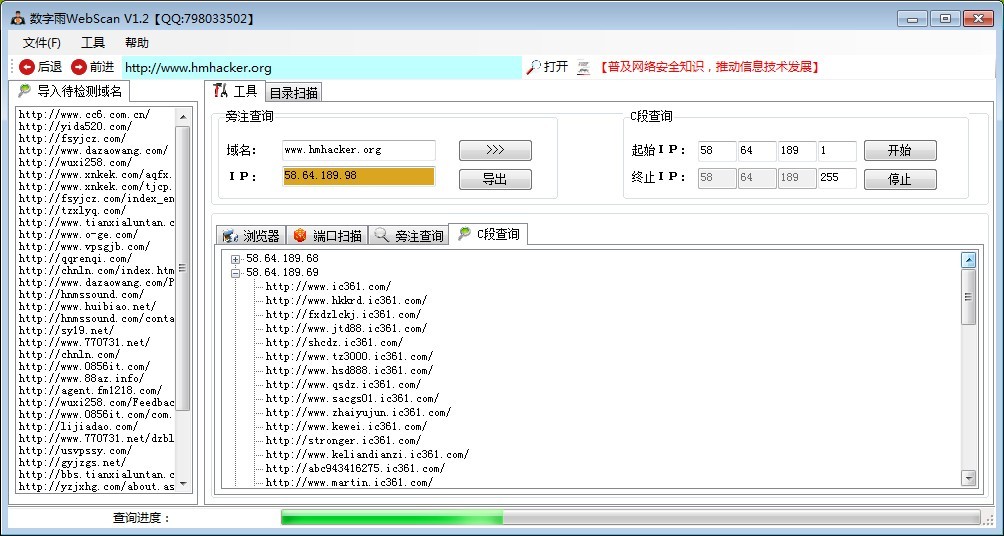Click the app icon in title bar
Viewport: 1004px width, 536px height.
click(17, 19)
